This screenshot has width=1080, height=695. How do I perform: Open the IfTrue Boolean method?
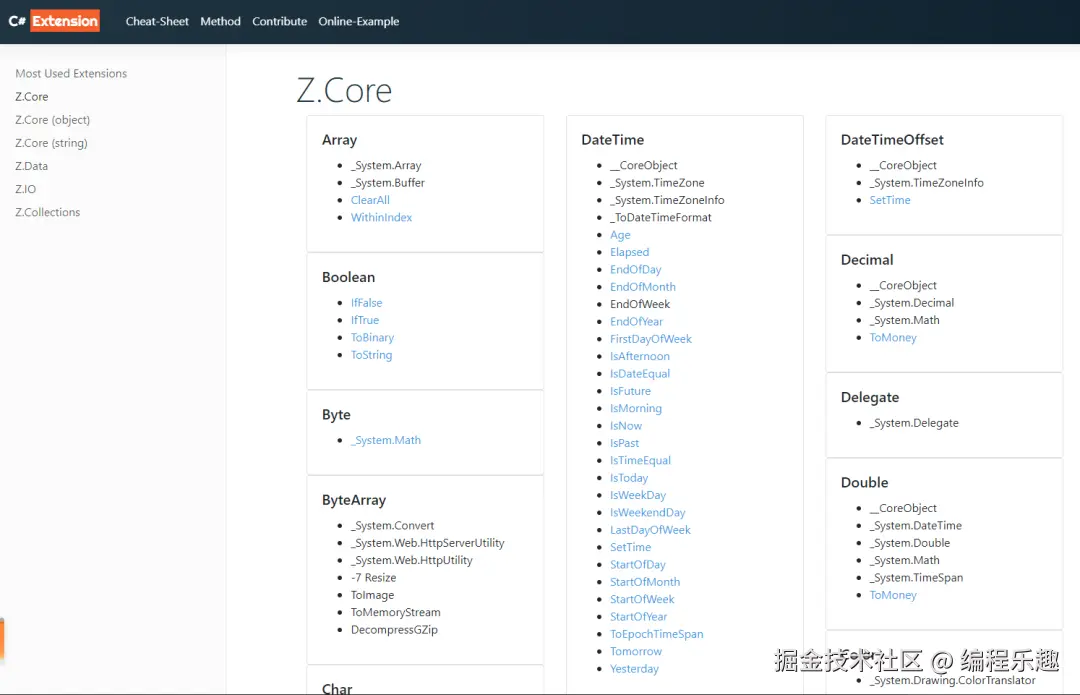click(x=364, y=320)
